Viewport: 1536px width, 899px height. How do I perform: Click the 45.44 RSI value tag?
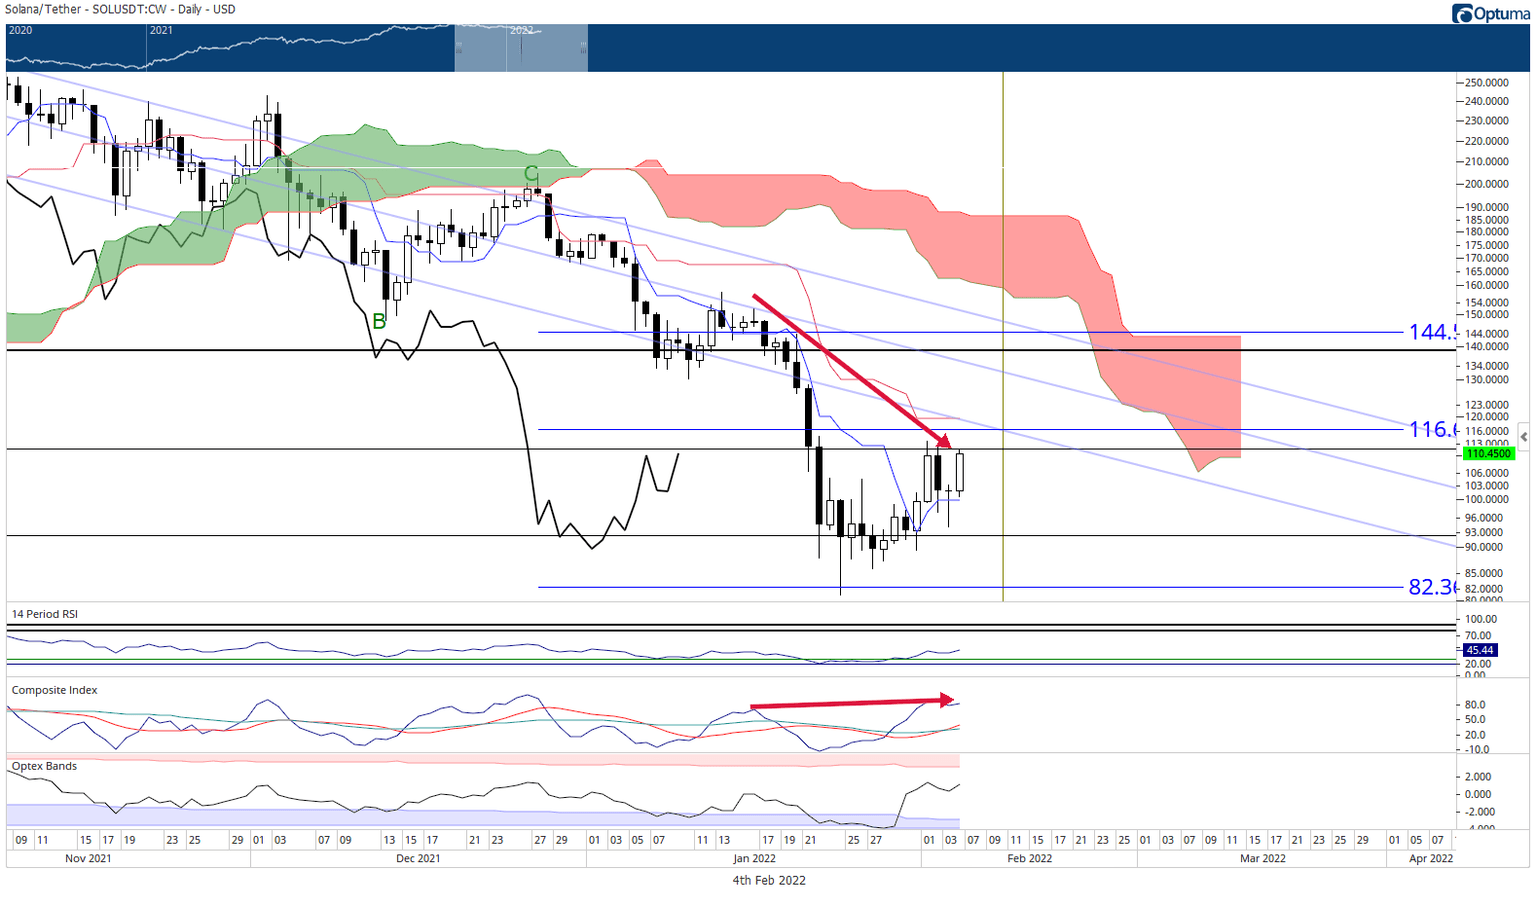[1479, 650]
